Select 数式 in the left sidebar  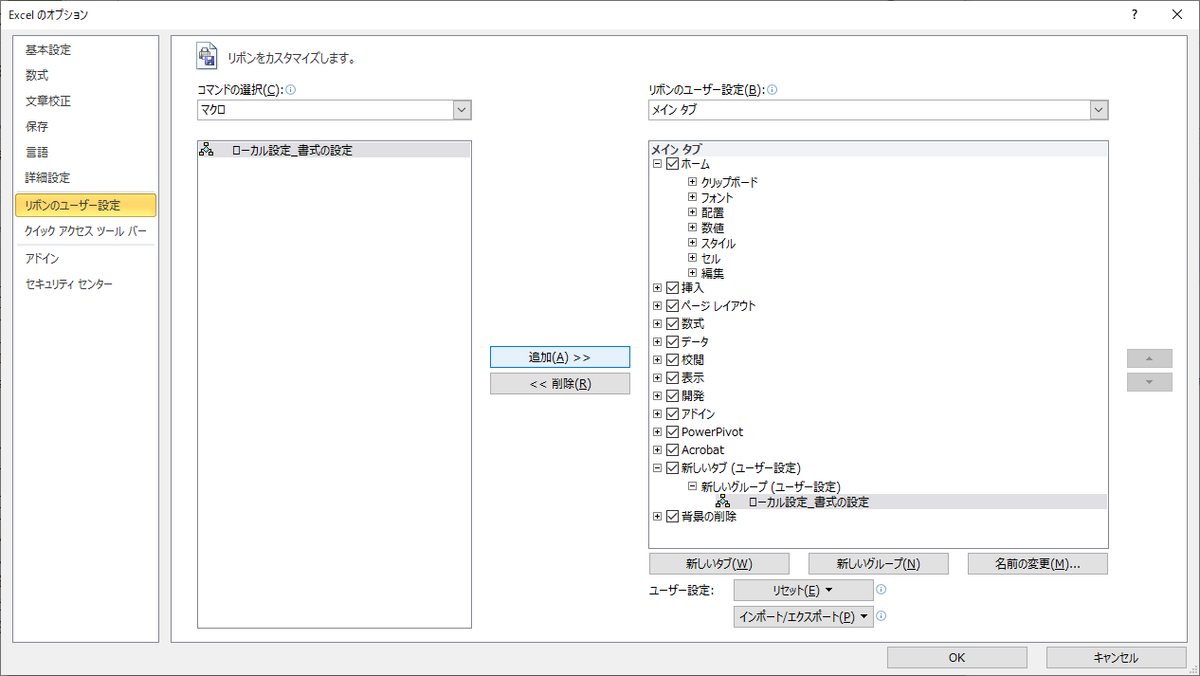tap(85, 76)
